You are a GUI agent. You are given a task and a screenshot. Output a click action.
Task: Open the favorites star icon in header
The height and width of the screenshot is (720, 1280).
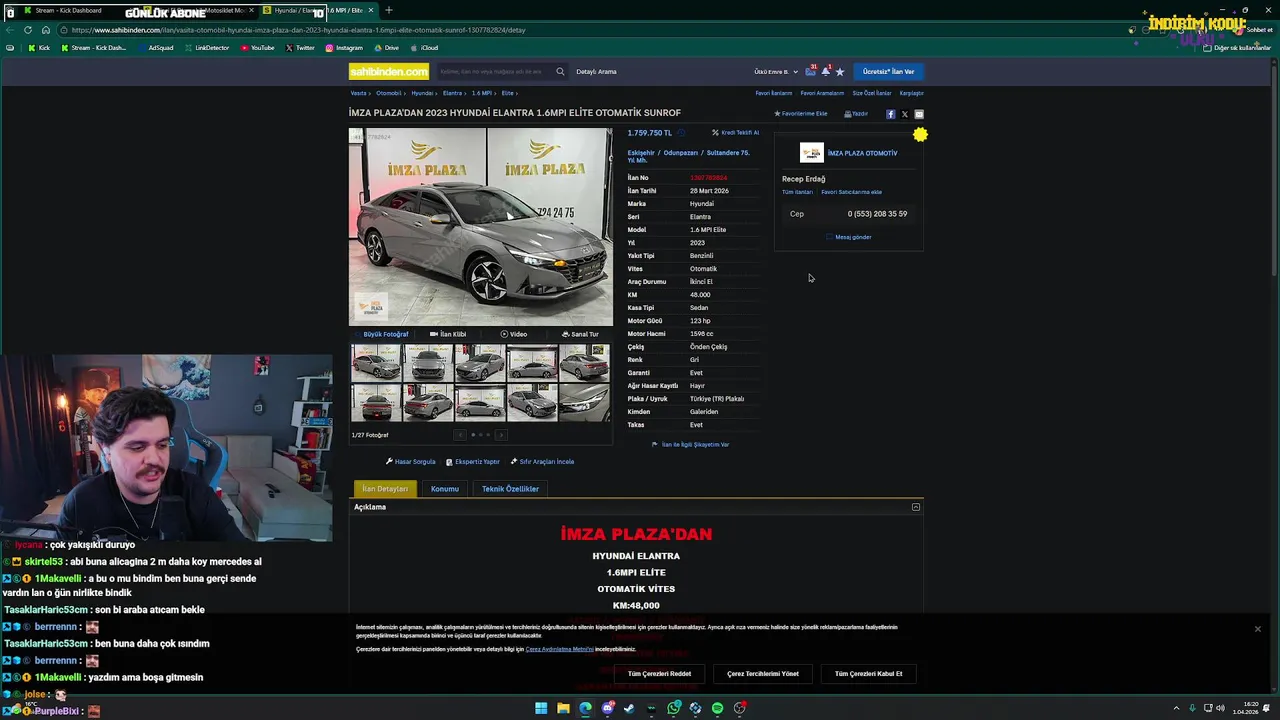(x=840, y=72)
